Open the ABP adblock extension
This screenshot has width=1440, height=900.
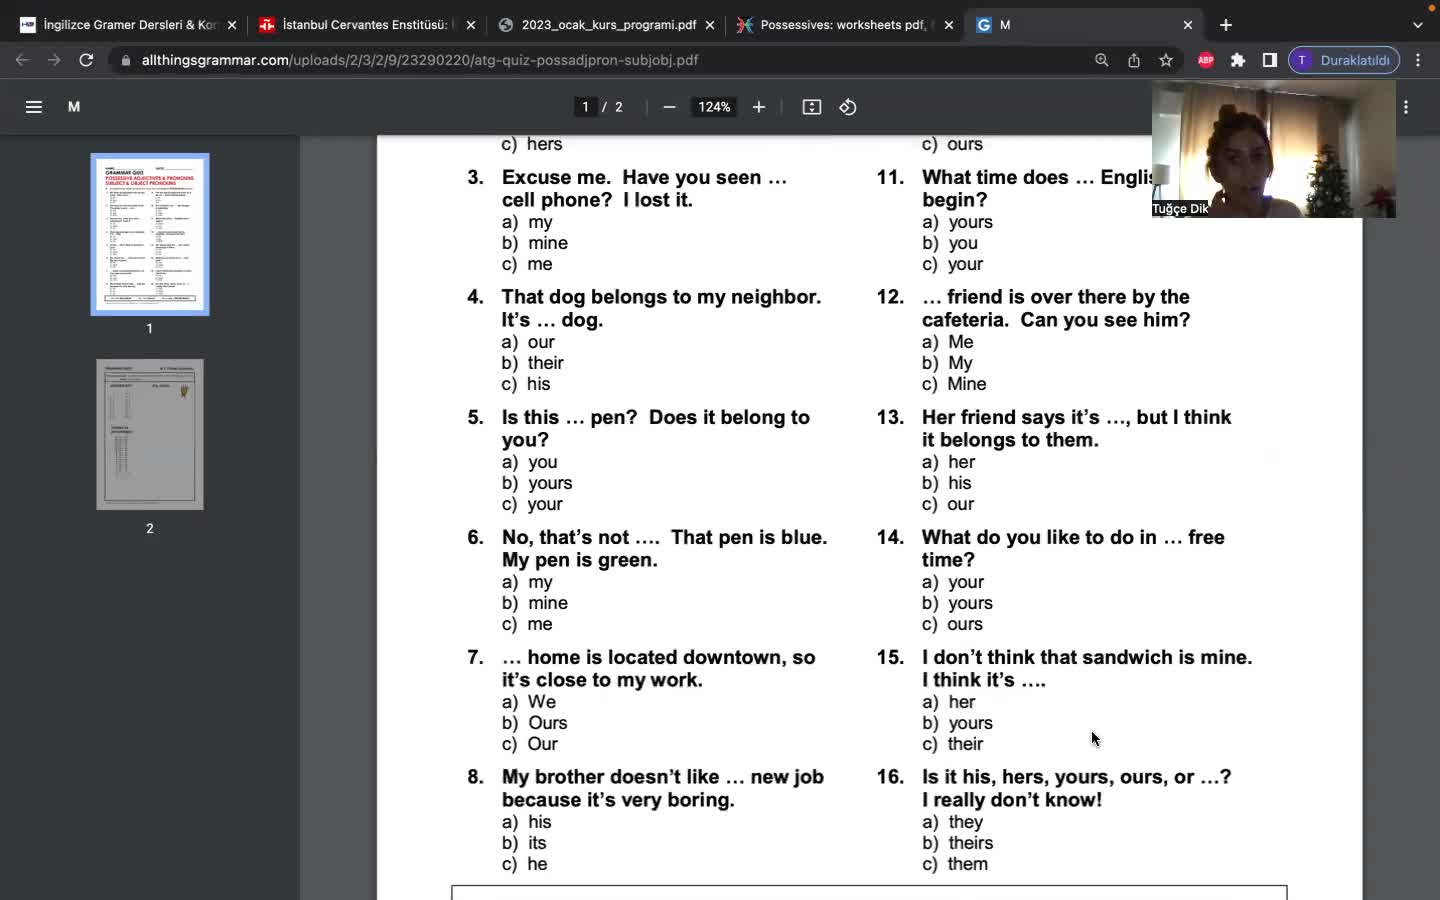click(x=1206, y=60)
